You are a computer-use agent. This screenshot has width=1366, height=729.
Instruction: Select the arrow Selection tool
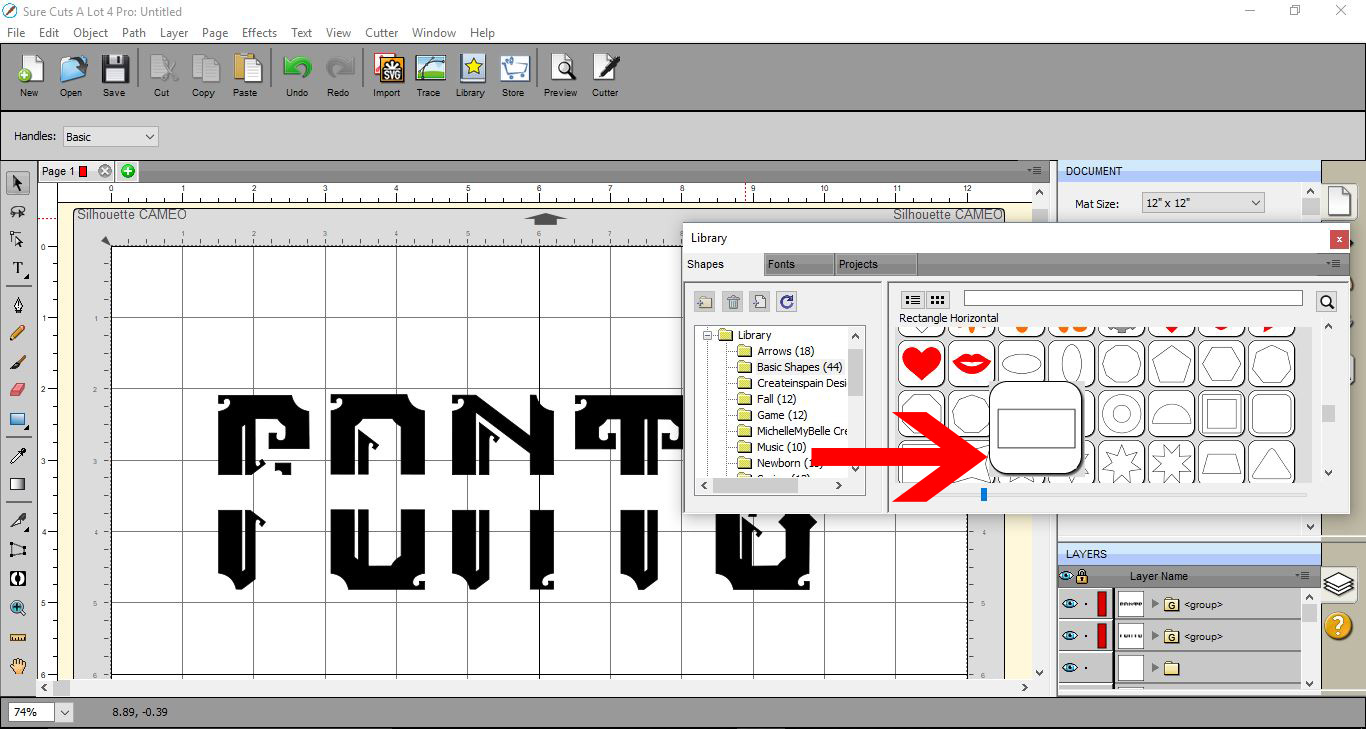click(17, 183)
